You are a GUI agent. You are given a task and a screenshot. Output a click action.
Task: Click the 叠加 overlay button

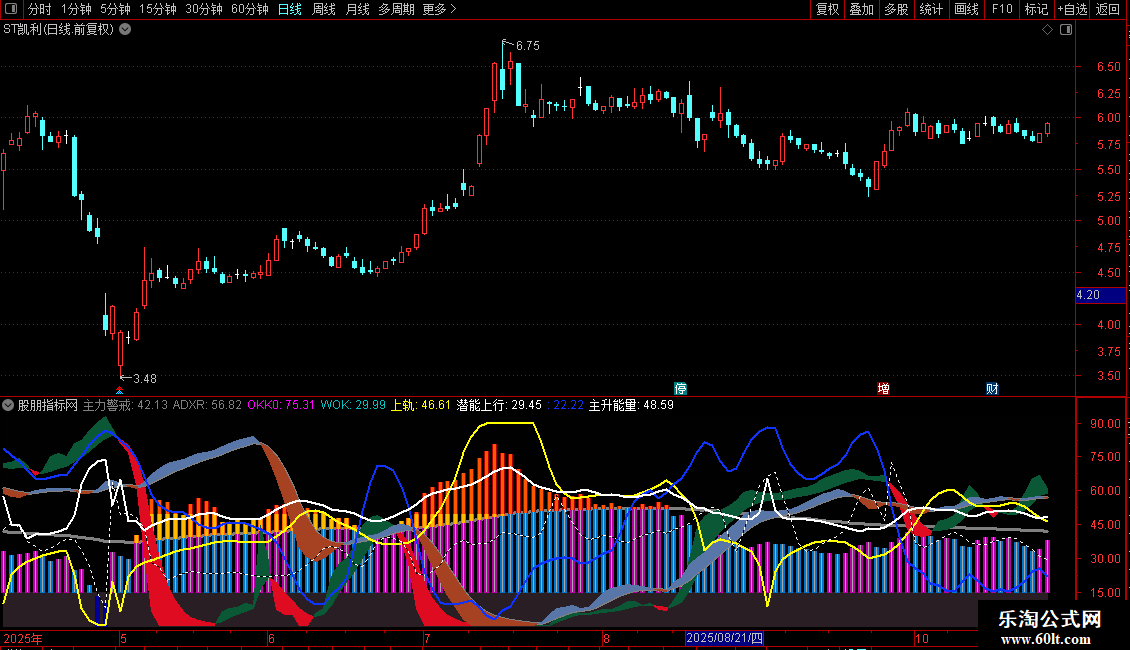pos(862,9)
